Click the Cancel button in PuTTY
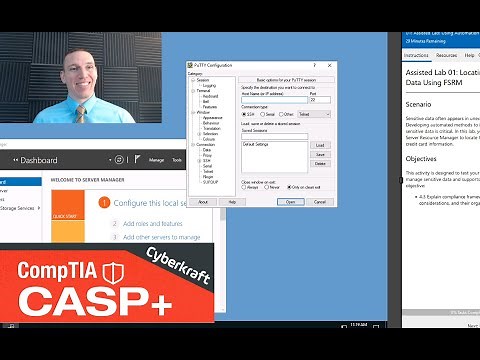This screenshot has height=360, width=480. pos(320,202)
